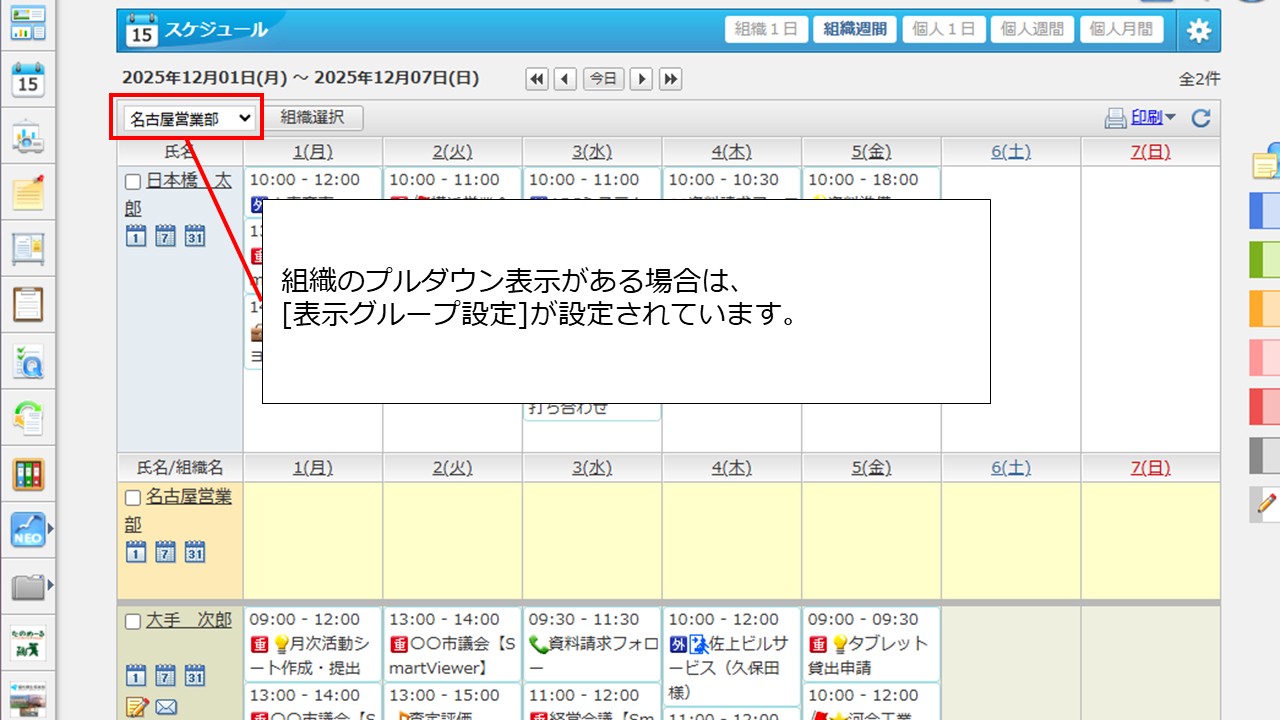Switch to 個人月間 view tab
Image resolution: width=1280 pixels, height=720 pixels.
pos(1120,30)
